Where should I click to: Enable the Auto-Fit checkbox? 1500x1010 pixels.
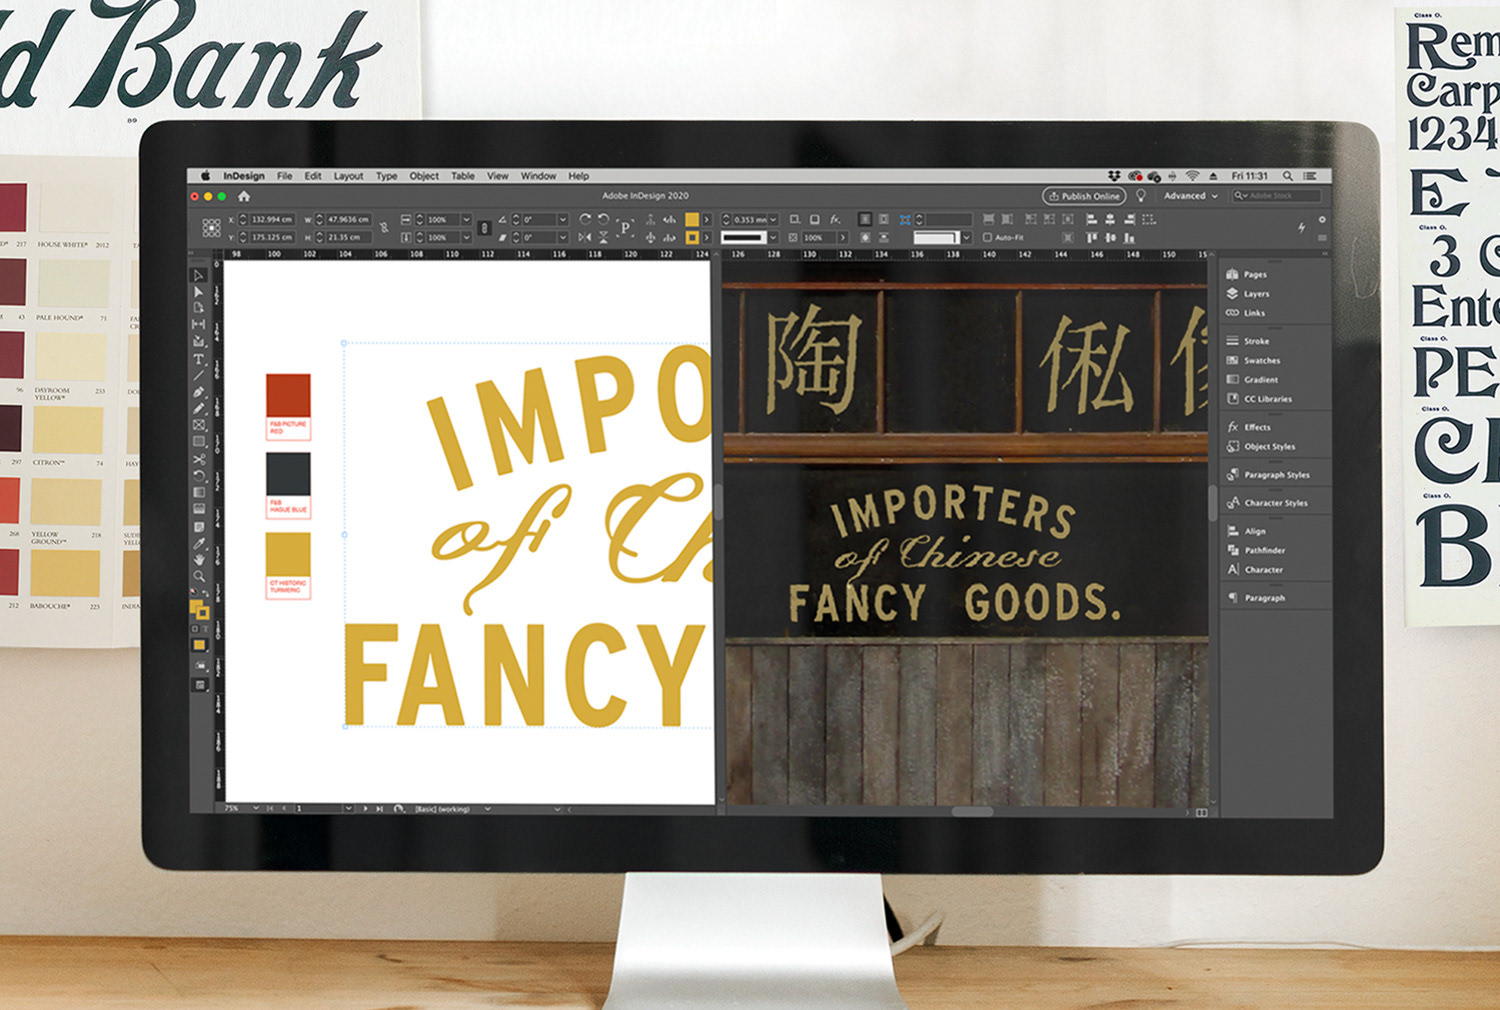[988, 238]
